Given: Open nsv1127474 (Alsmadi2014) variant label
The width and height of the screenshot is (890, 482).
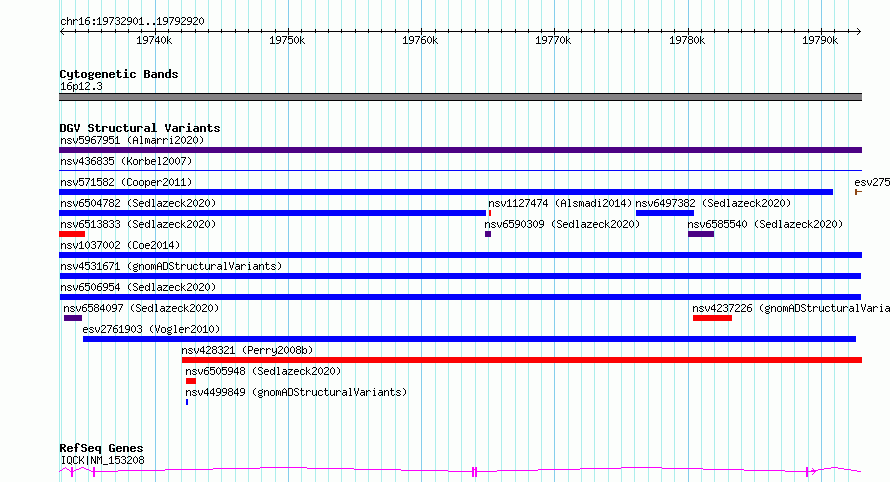Looking at the screenshot, I should pyautogui.click(x=560, y=203).
